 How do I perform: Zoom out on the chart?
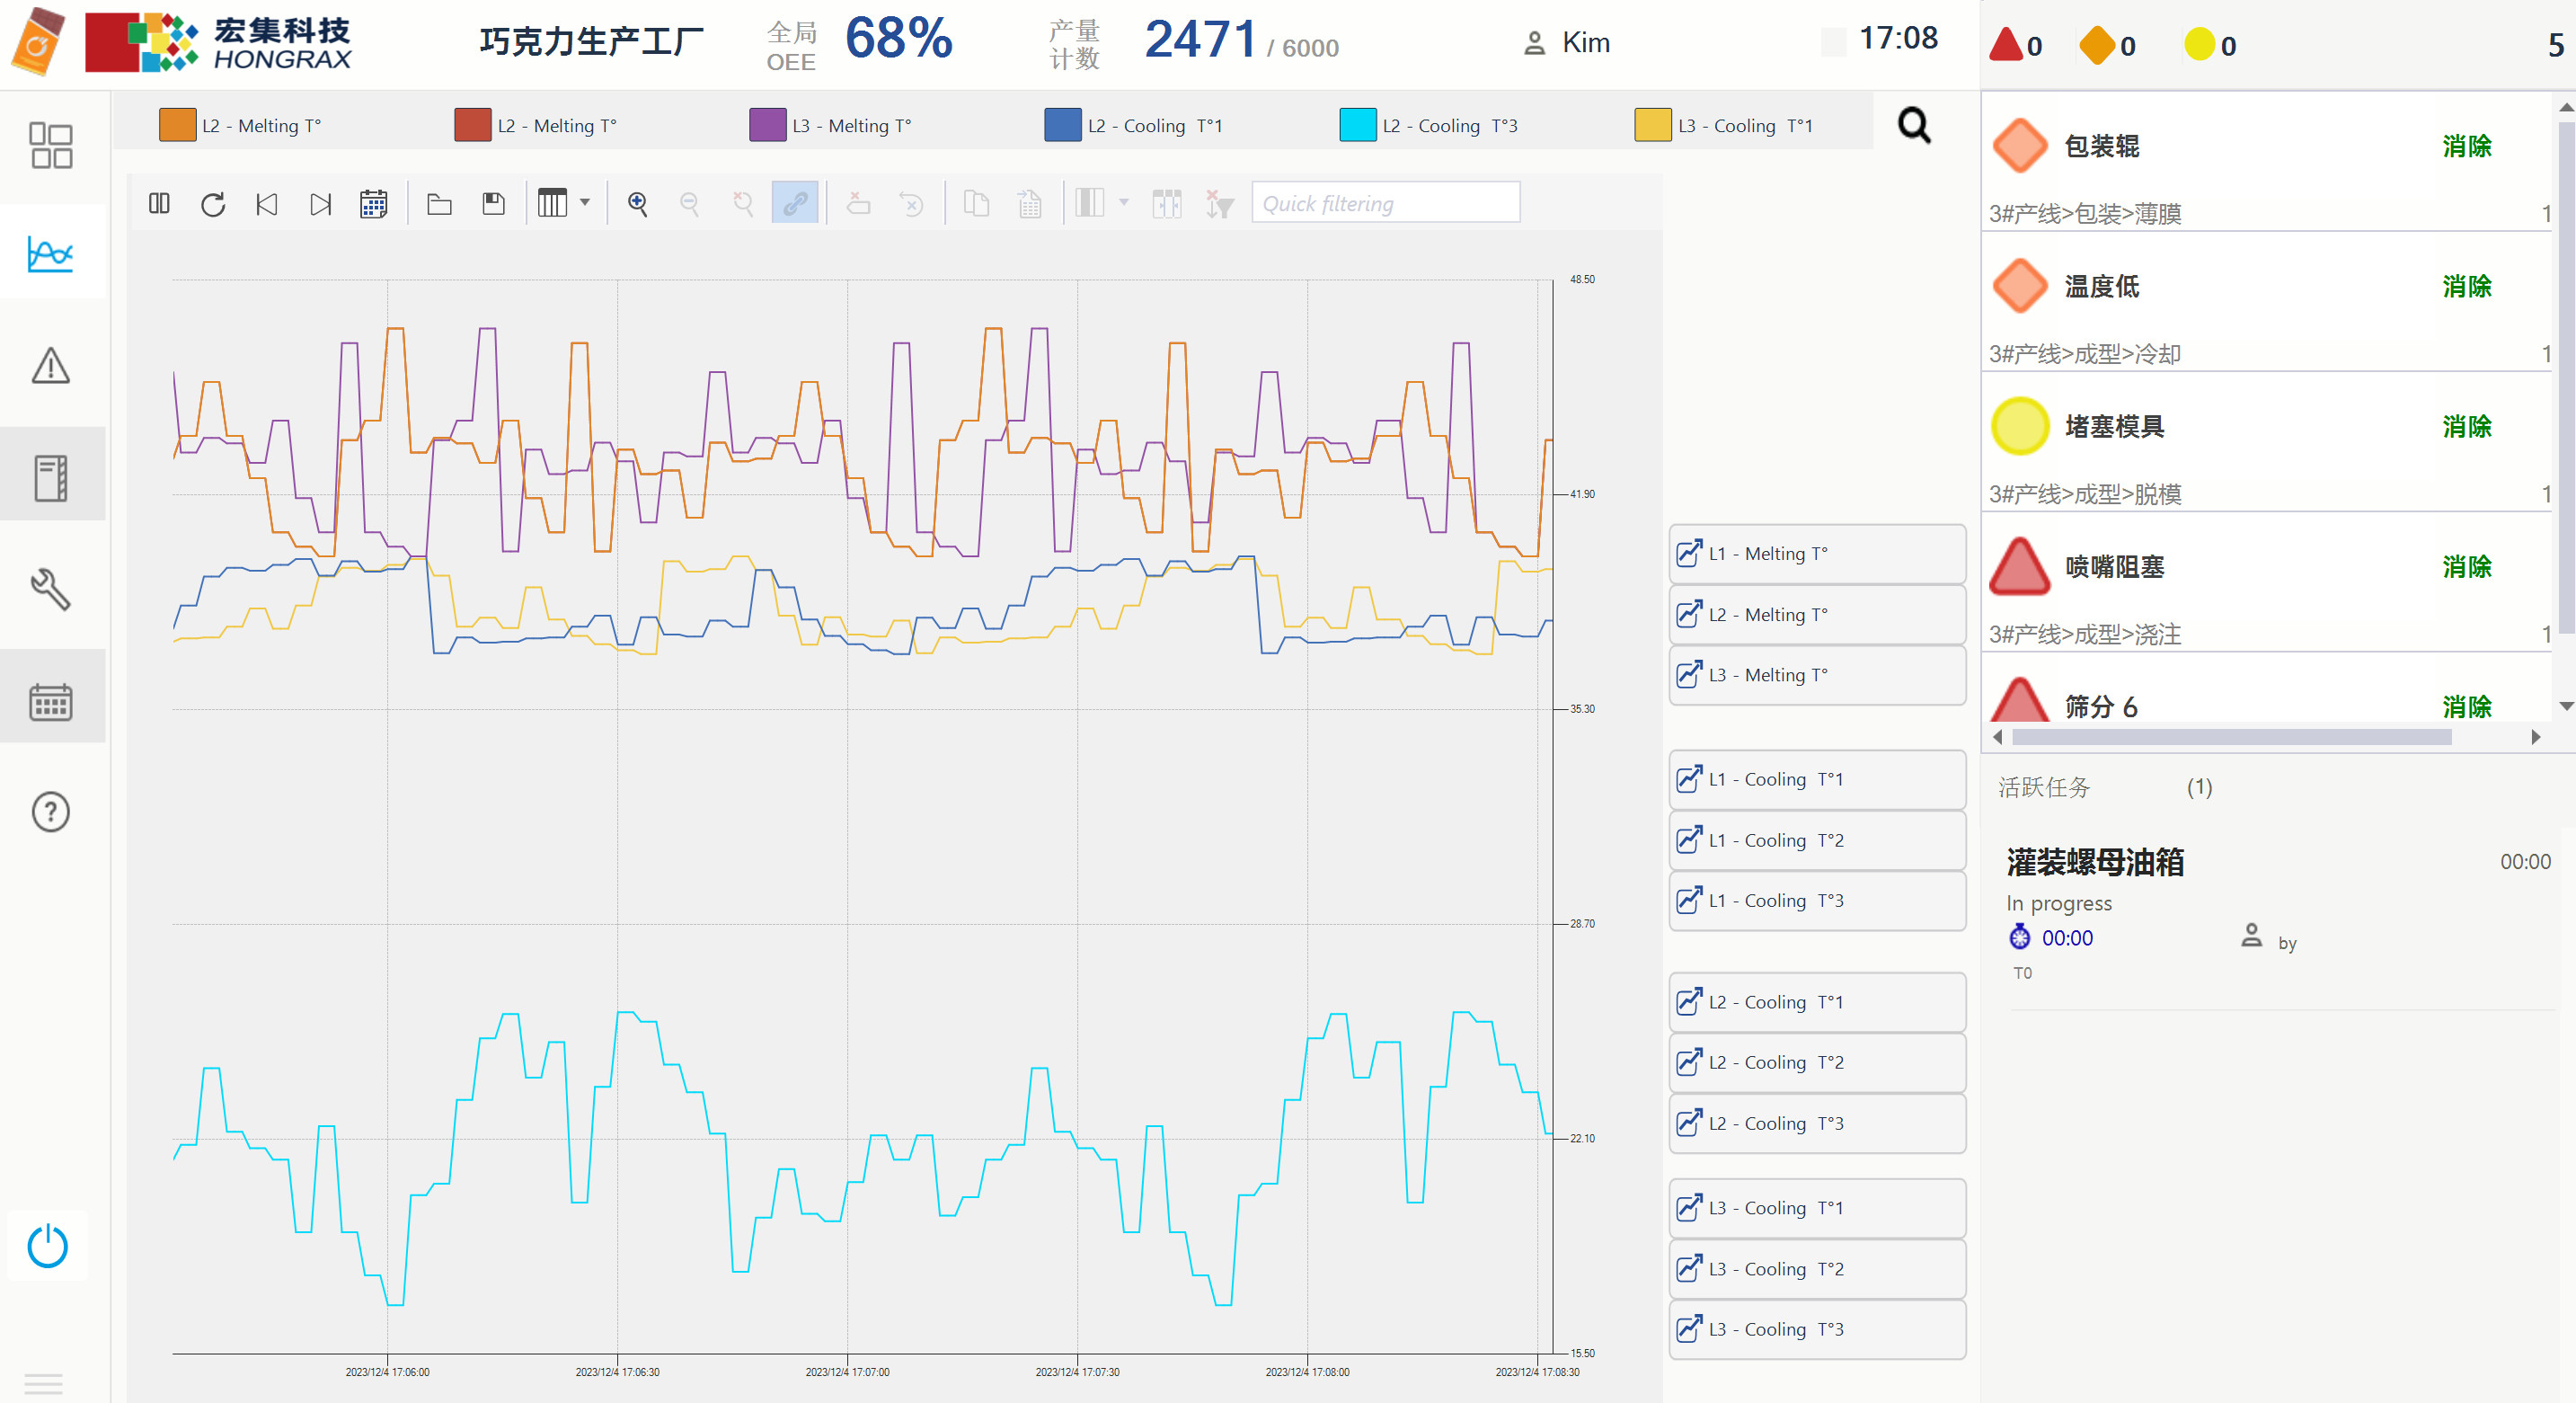pos(690,204)
